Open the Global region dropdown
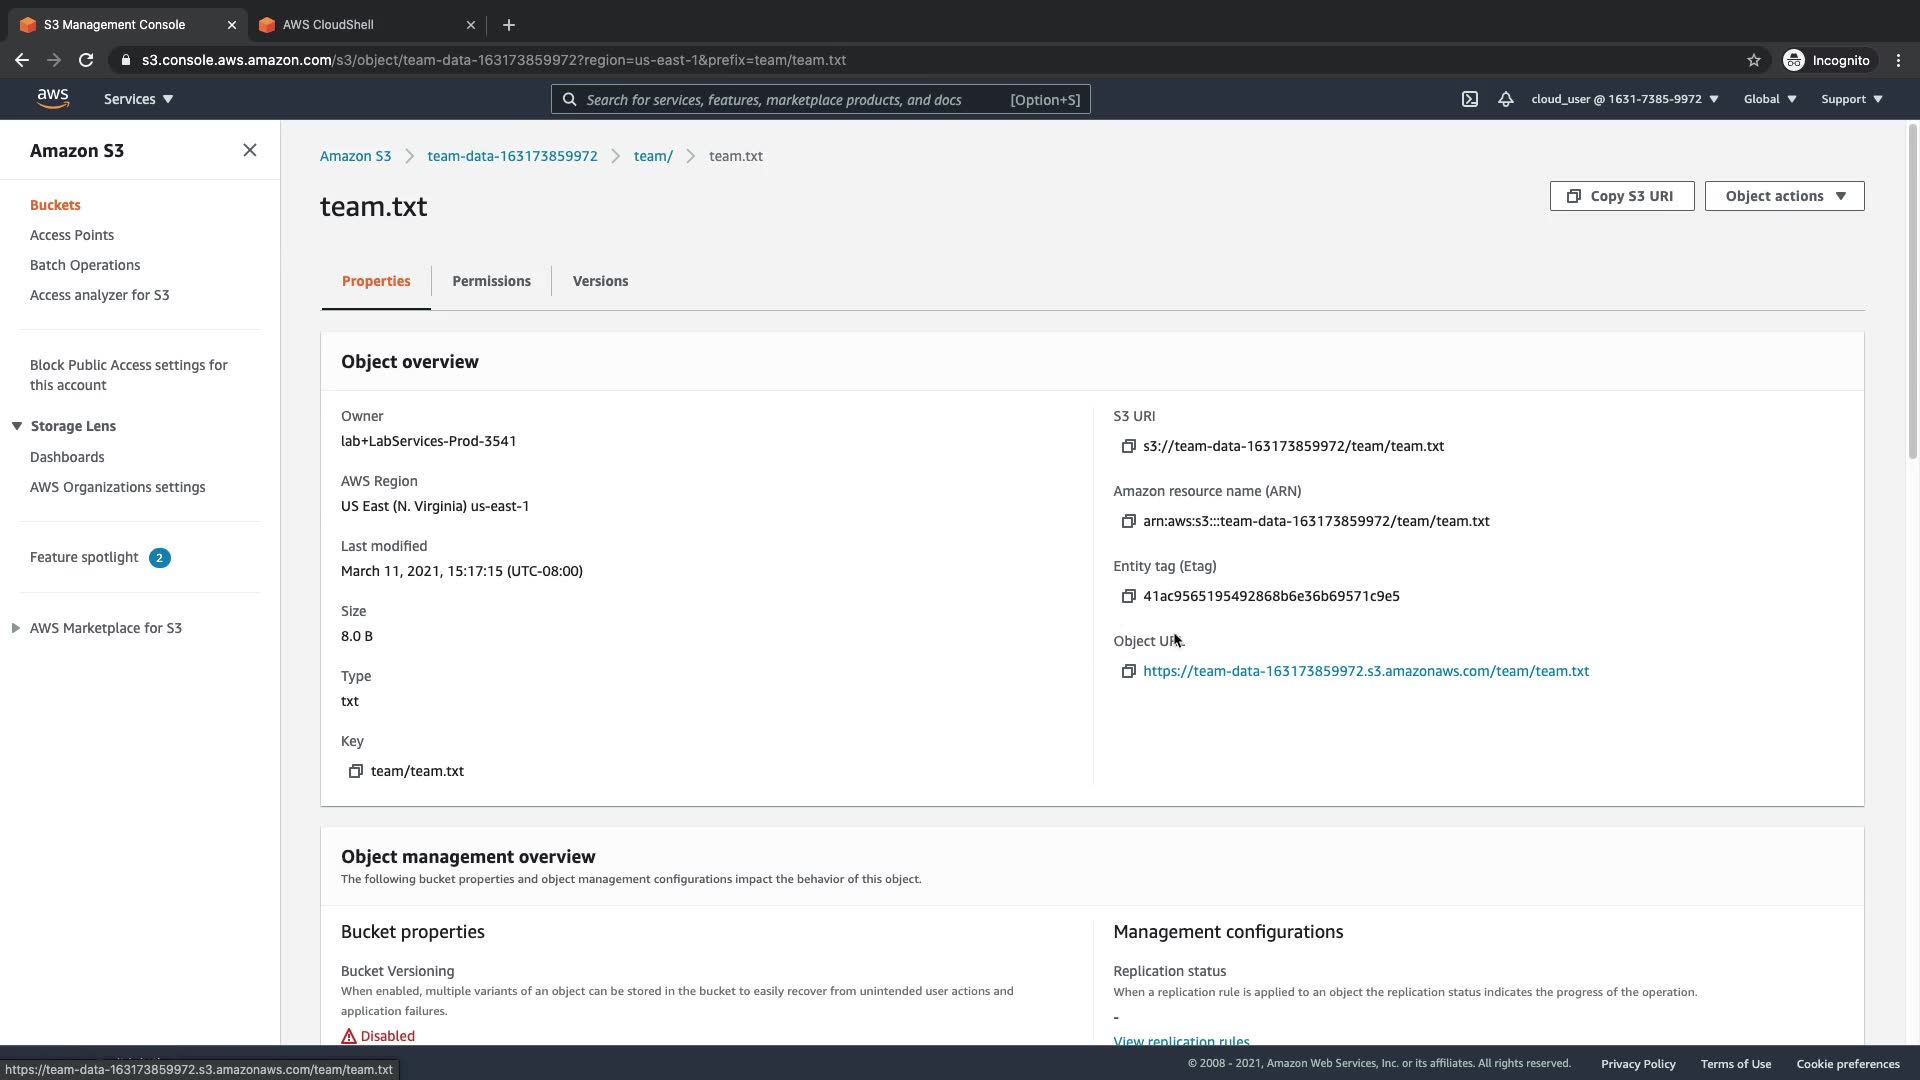 1769,99
